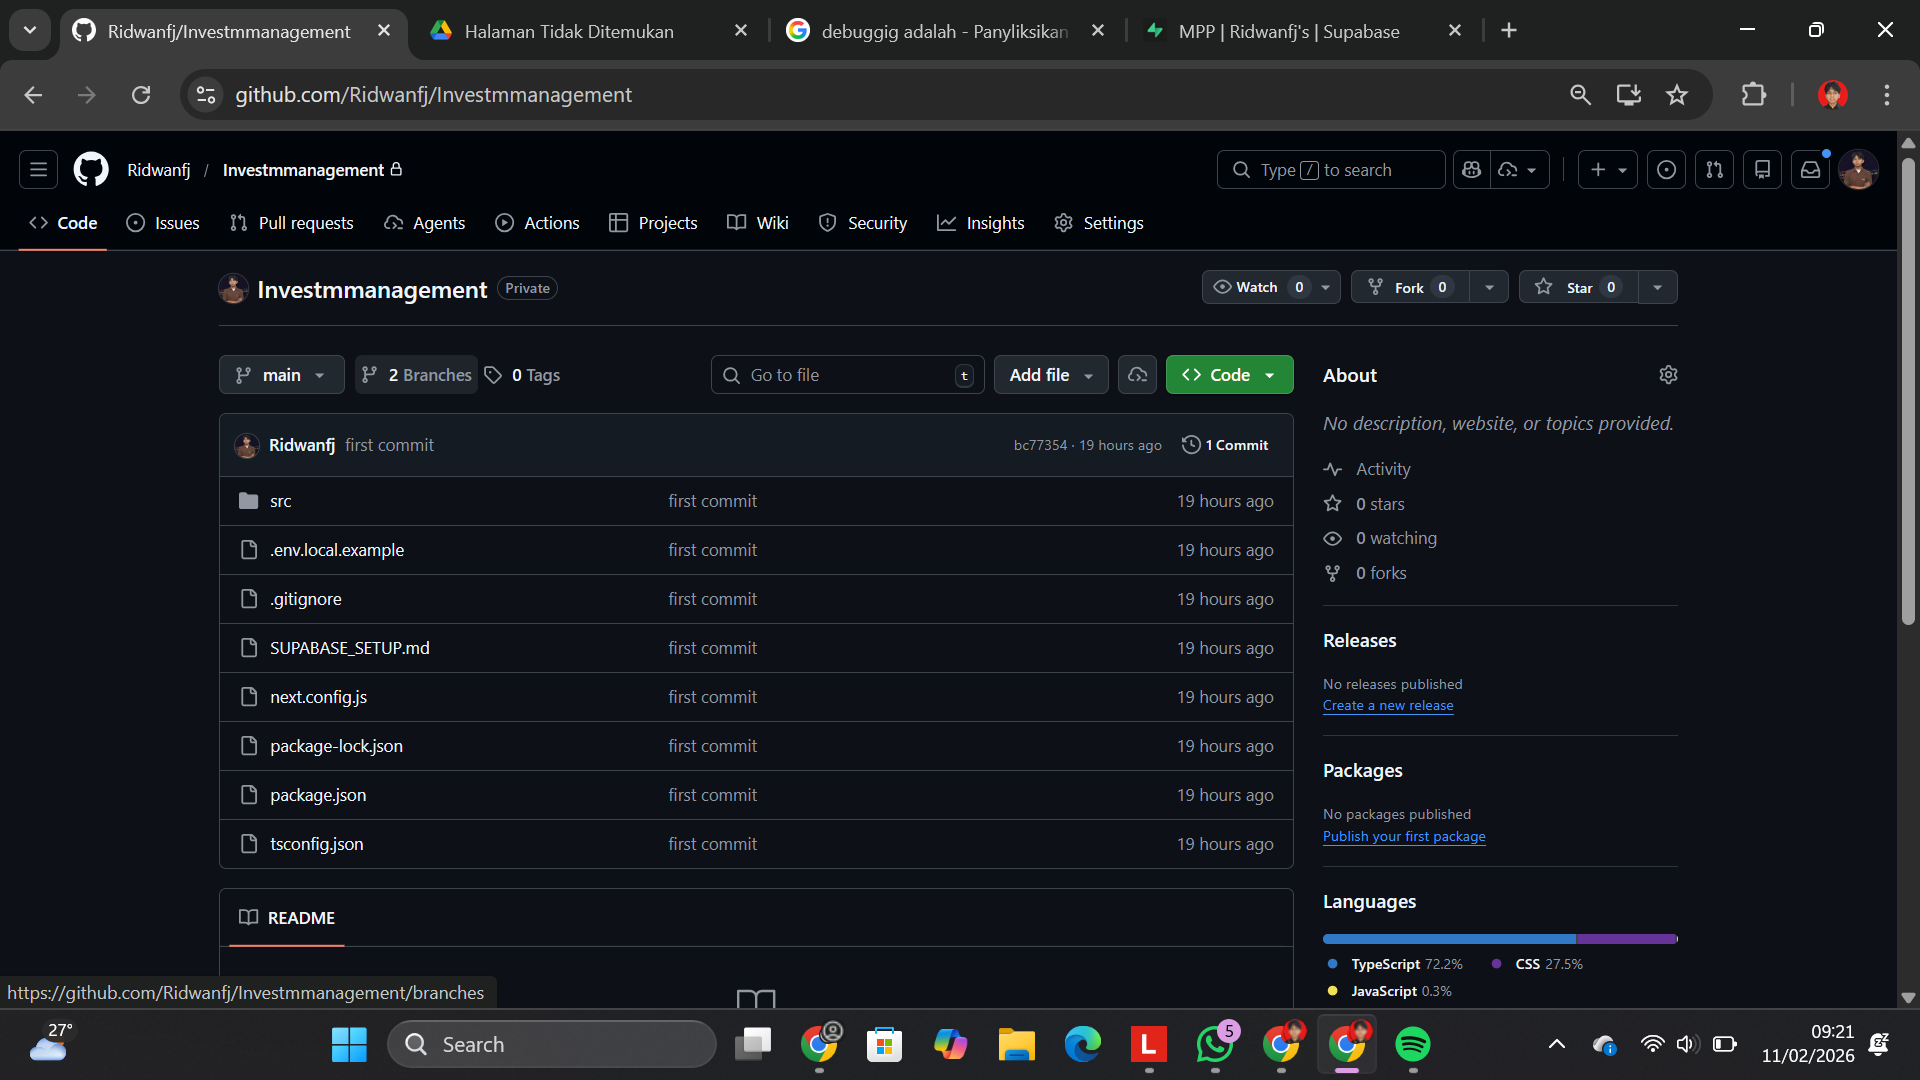This screenshot has width=1920, height=1080.
Task: Bookmark this page with star icon
Action: click(x=1677, y=95)
